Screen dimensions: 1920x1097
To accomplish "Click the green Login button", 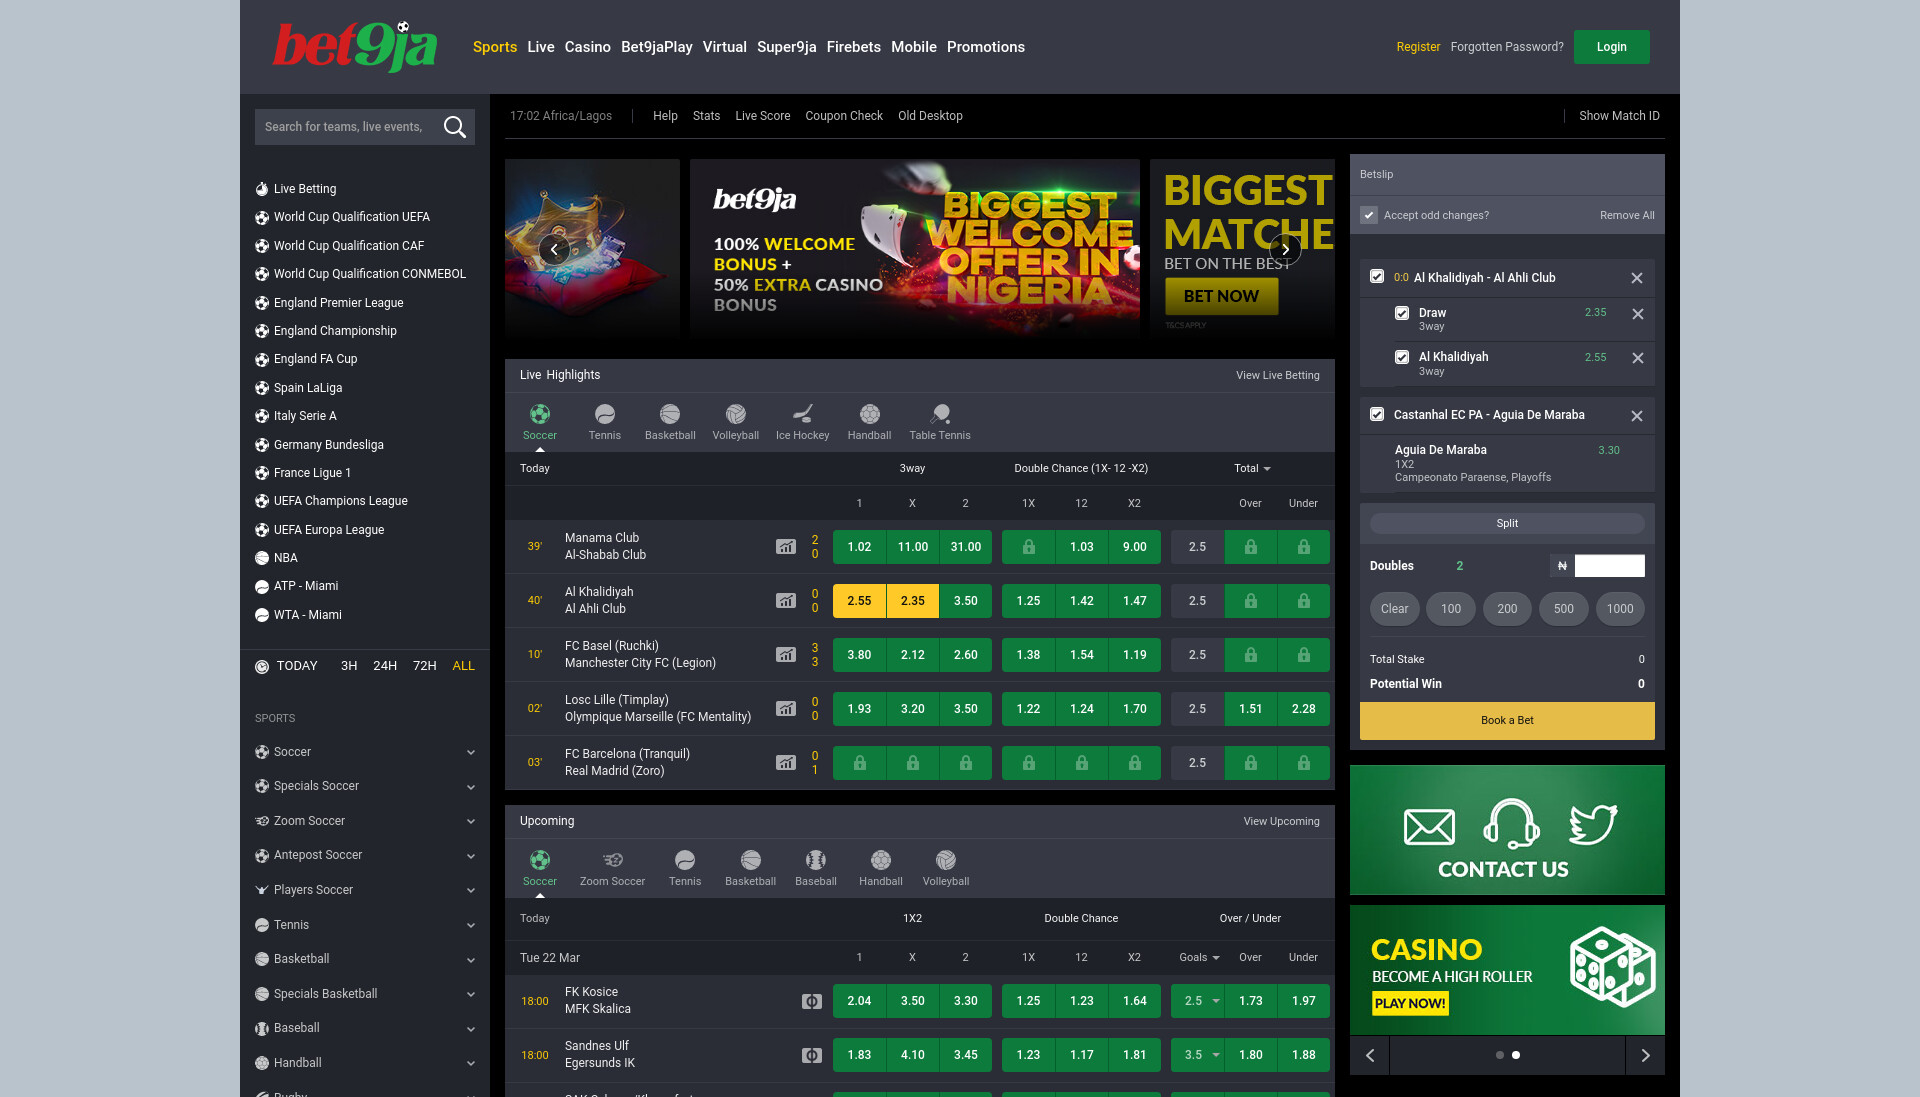I will click(x=1612, y=47).
